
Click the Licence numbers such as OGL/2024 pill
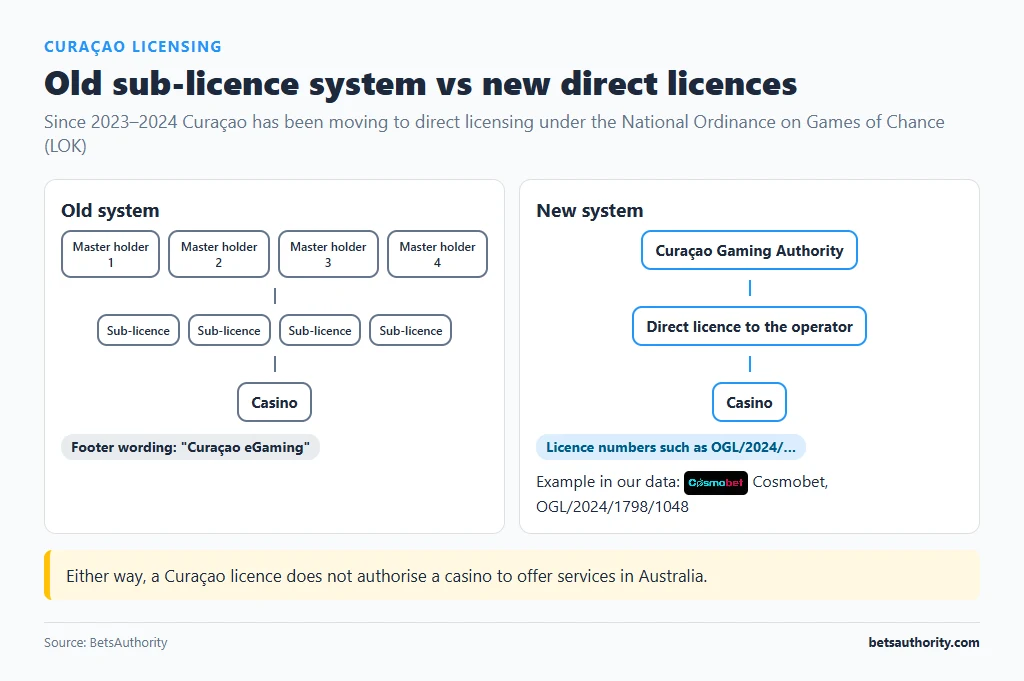click(671, 447)
